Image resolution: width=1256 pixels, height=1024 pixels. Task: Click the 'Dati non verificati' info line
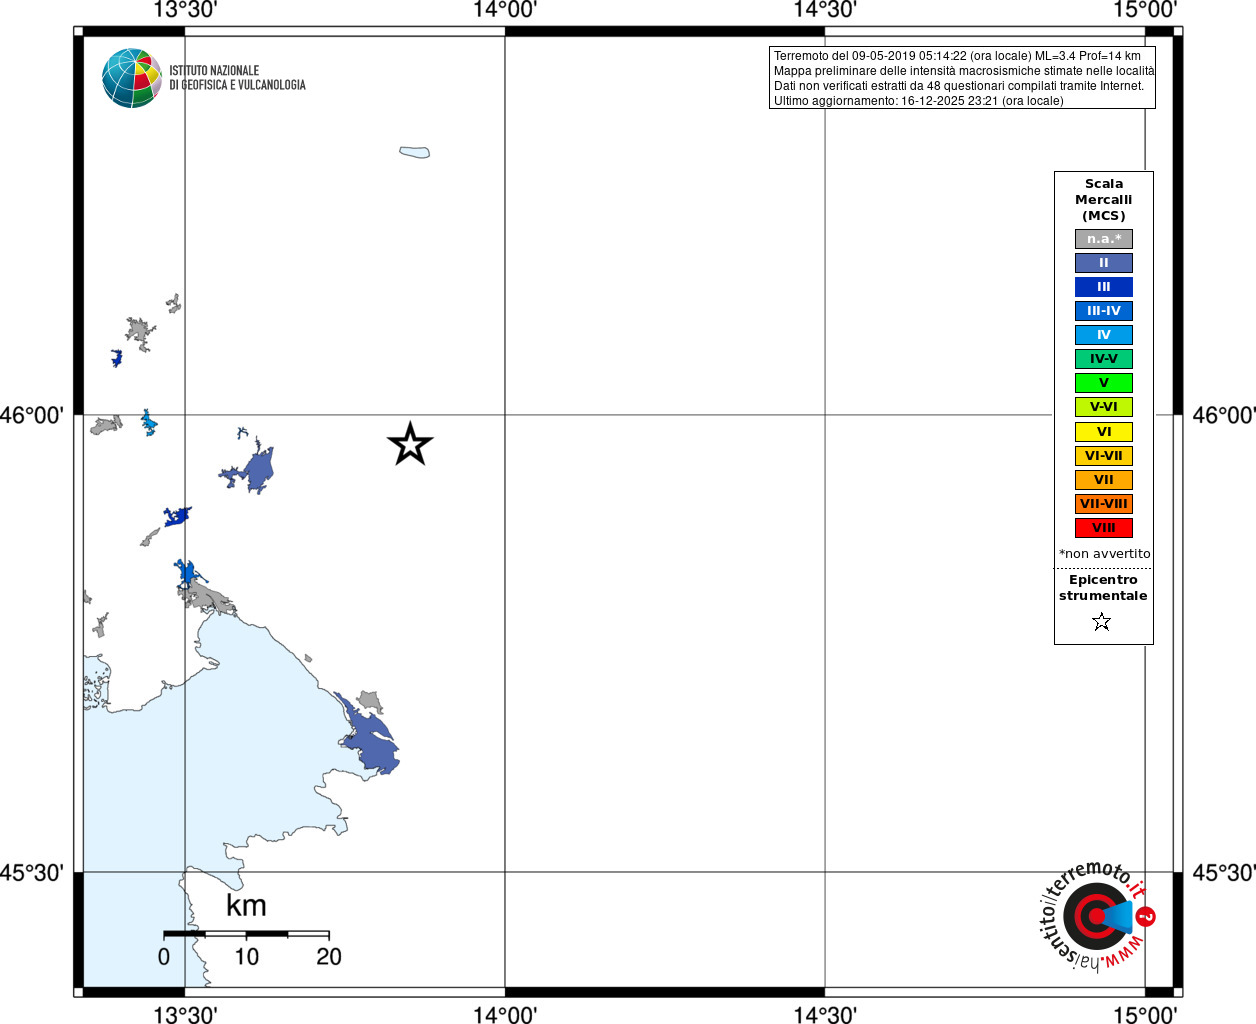tap(959, 86)
